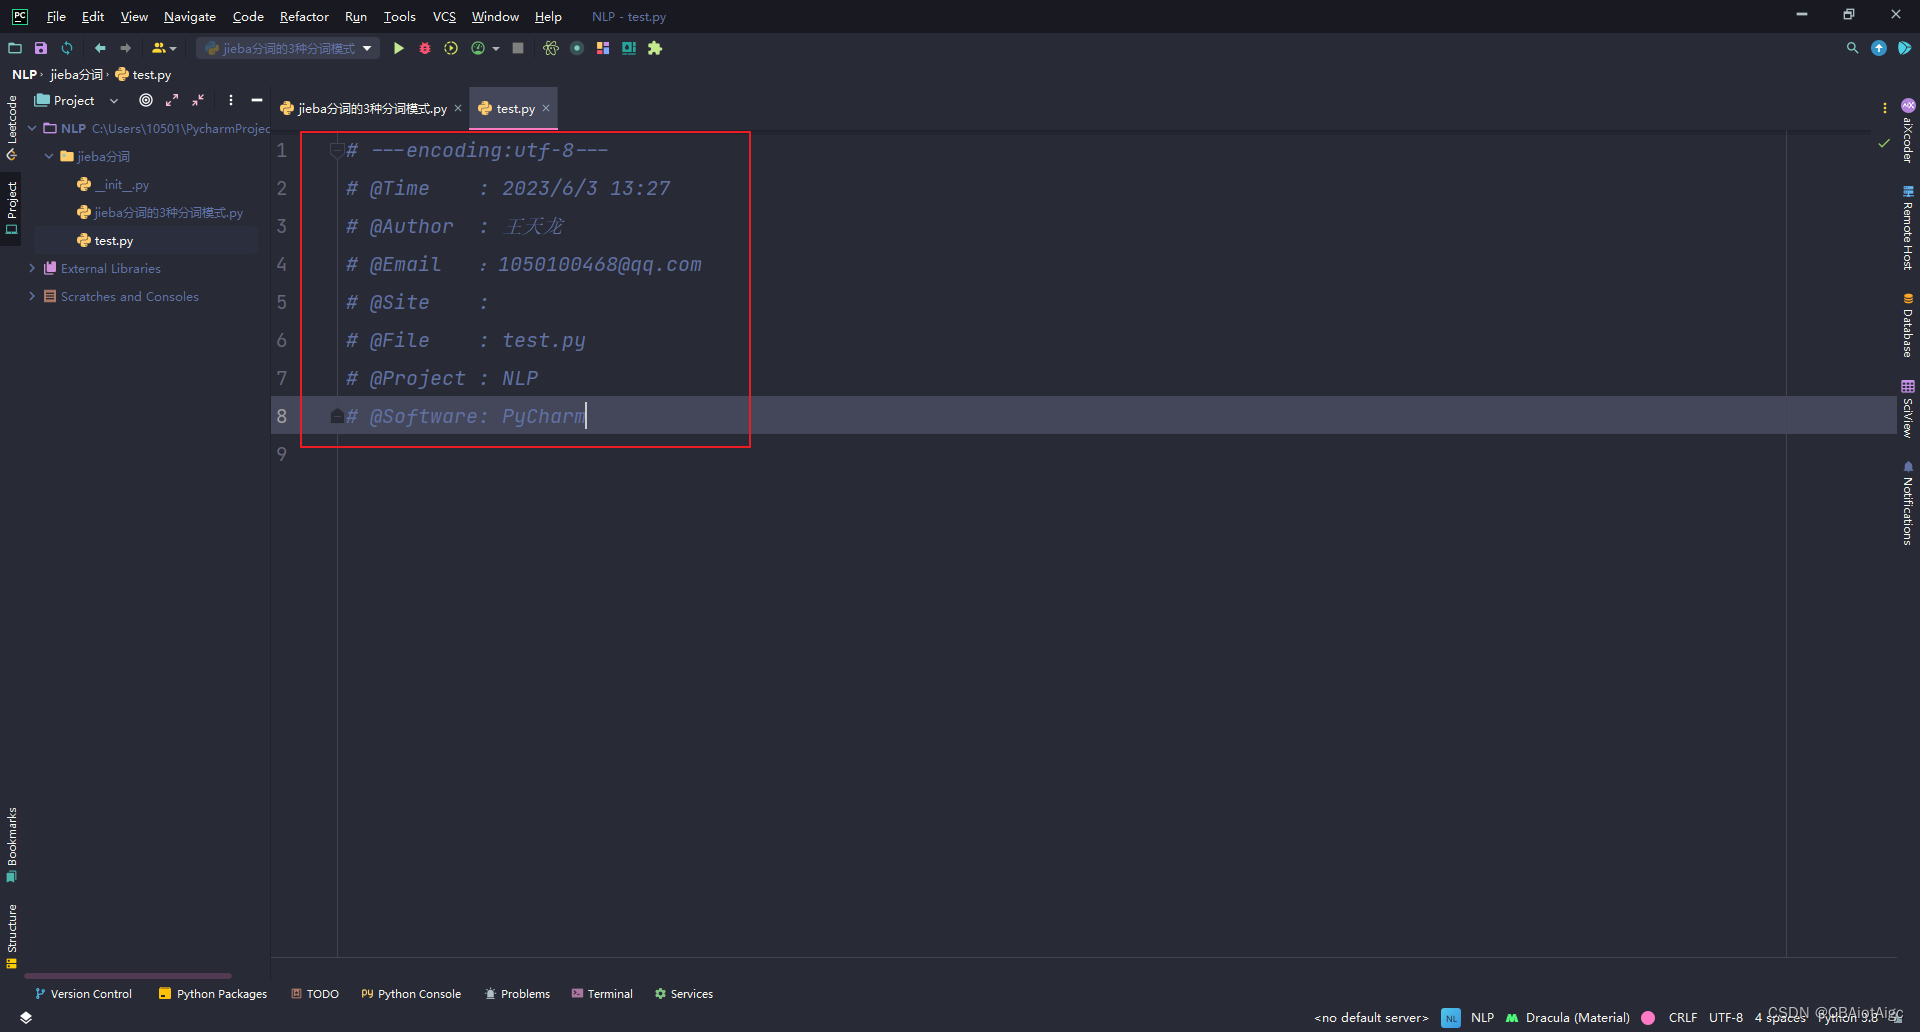
Task: Select opened file target icon in Project panel
Action: click(x=146, y=100)
